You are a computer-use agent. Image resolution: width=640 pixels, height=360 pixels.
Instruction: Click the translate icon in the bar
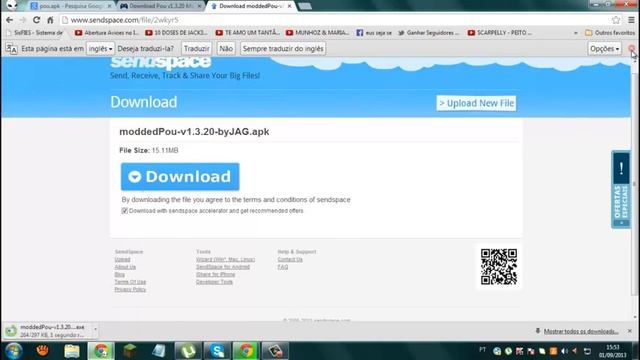[x=11, y=49]
